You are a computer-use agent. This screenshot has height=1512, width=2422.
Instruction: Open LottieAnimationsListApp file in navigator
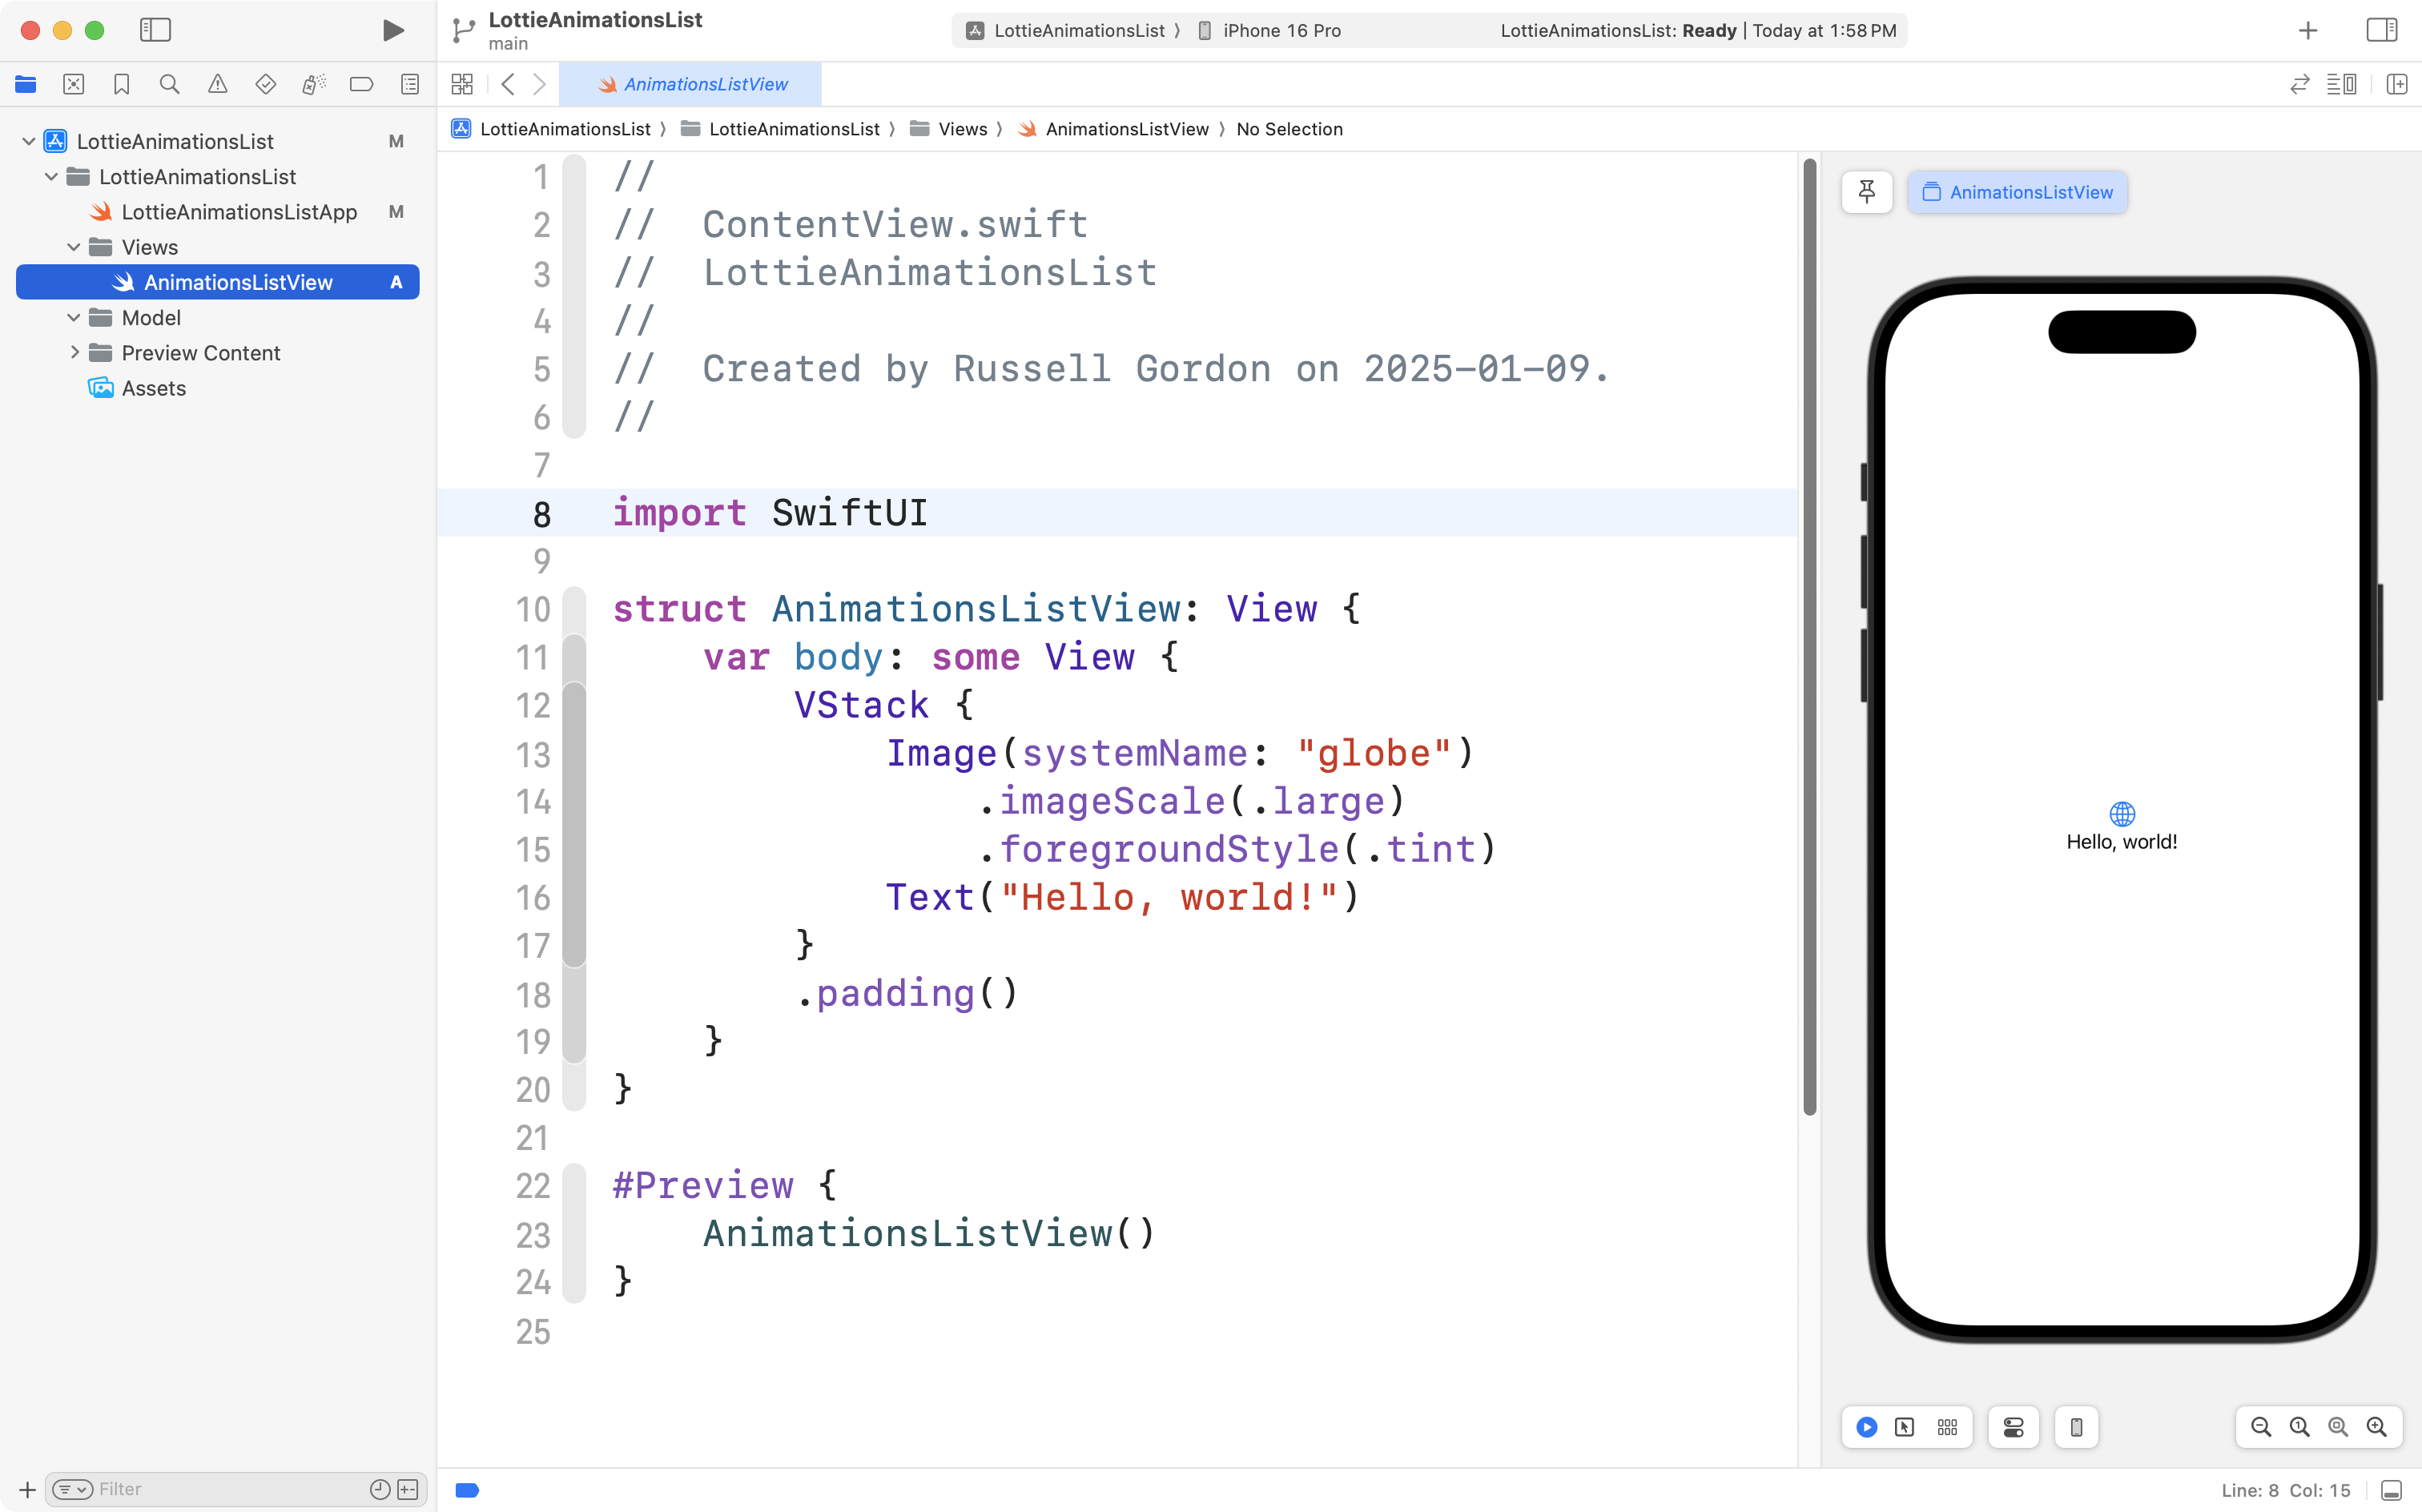pos(238,212)
